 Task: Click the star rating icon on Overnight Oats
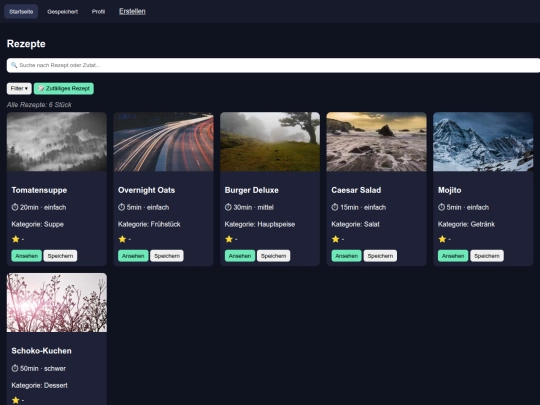[x=122, y=239]
